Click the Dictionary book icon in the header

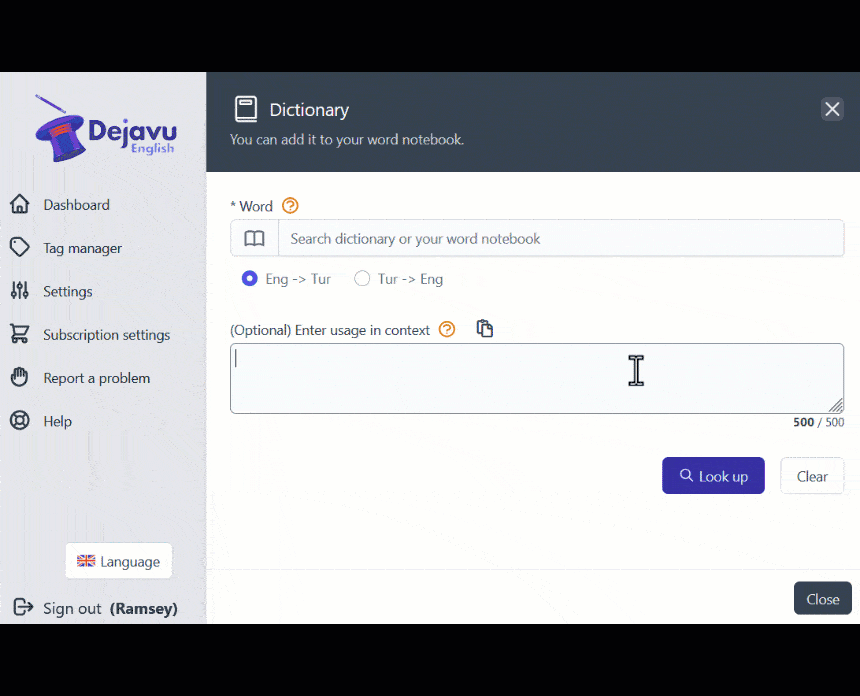click(x=245, y=108)
